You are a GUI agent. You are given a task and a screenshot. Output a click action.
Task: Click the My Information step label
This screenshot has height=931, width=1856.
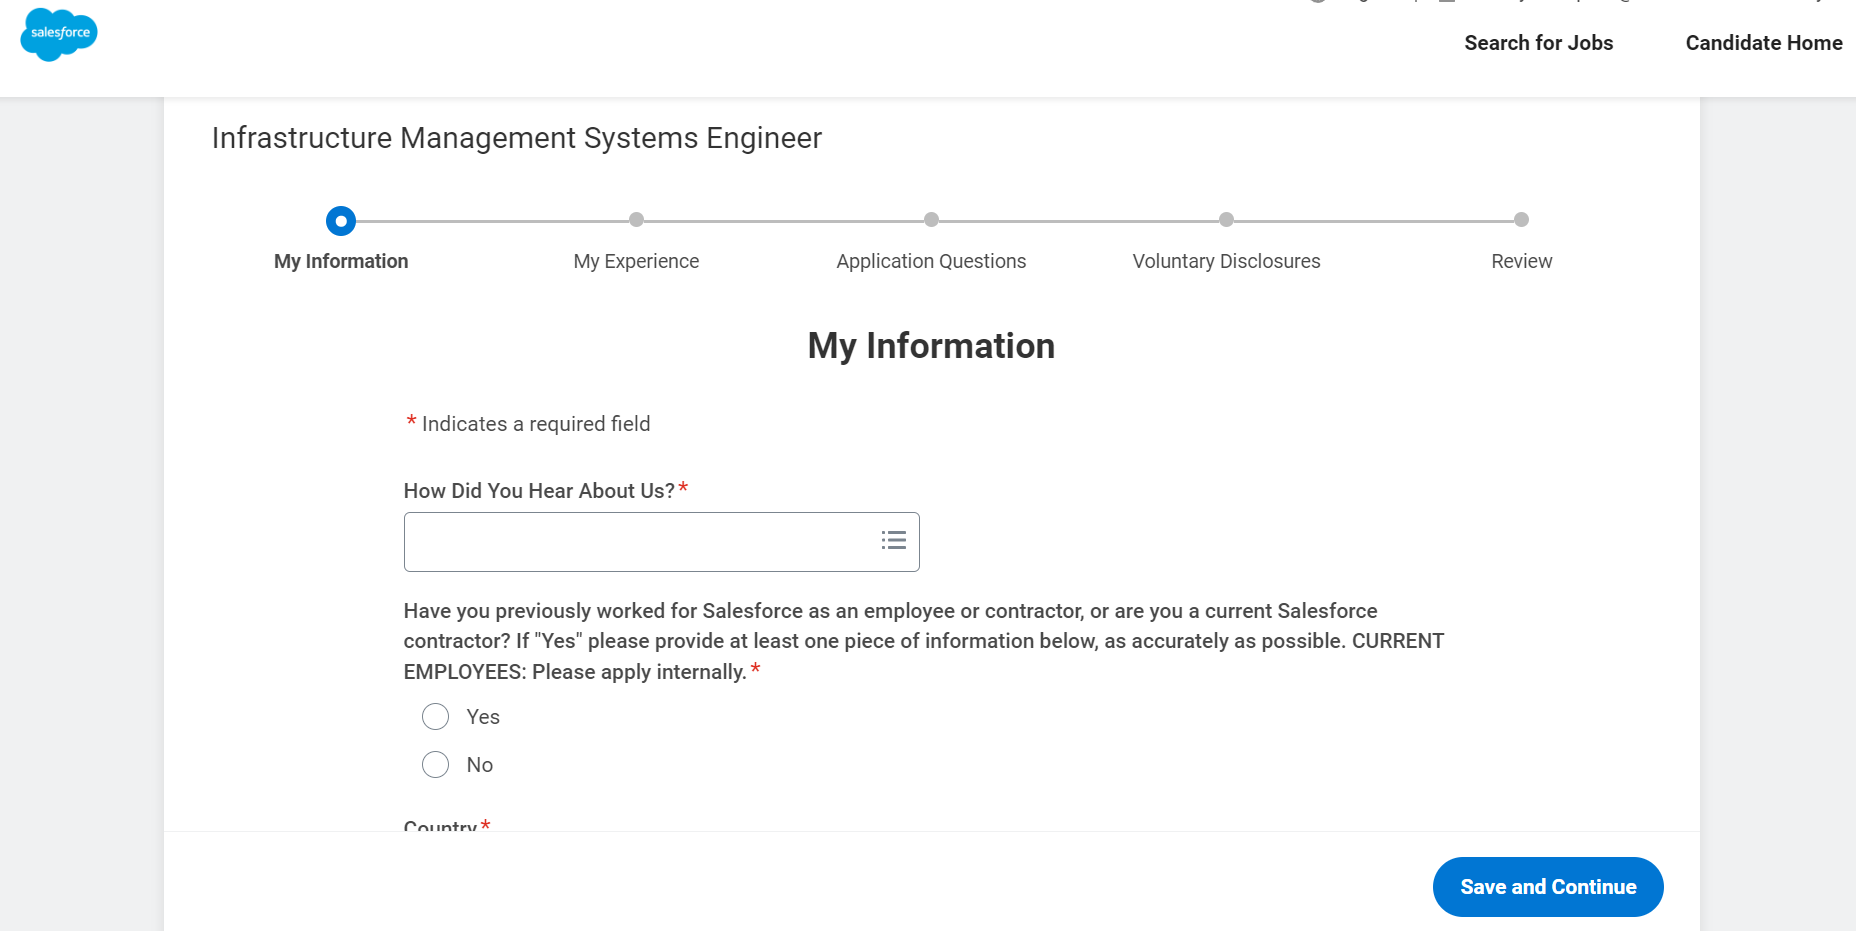[341, 261]
